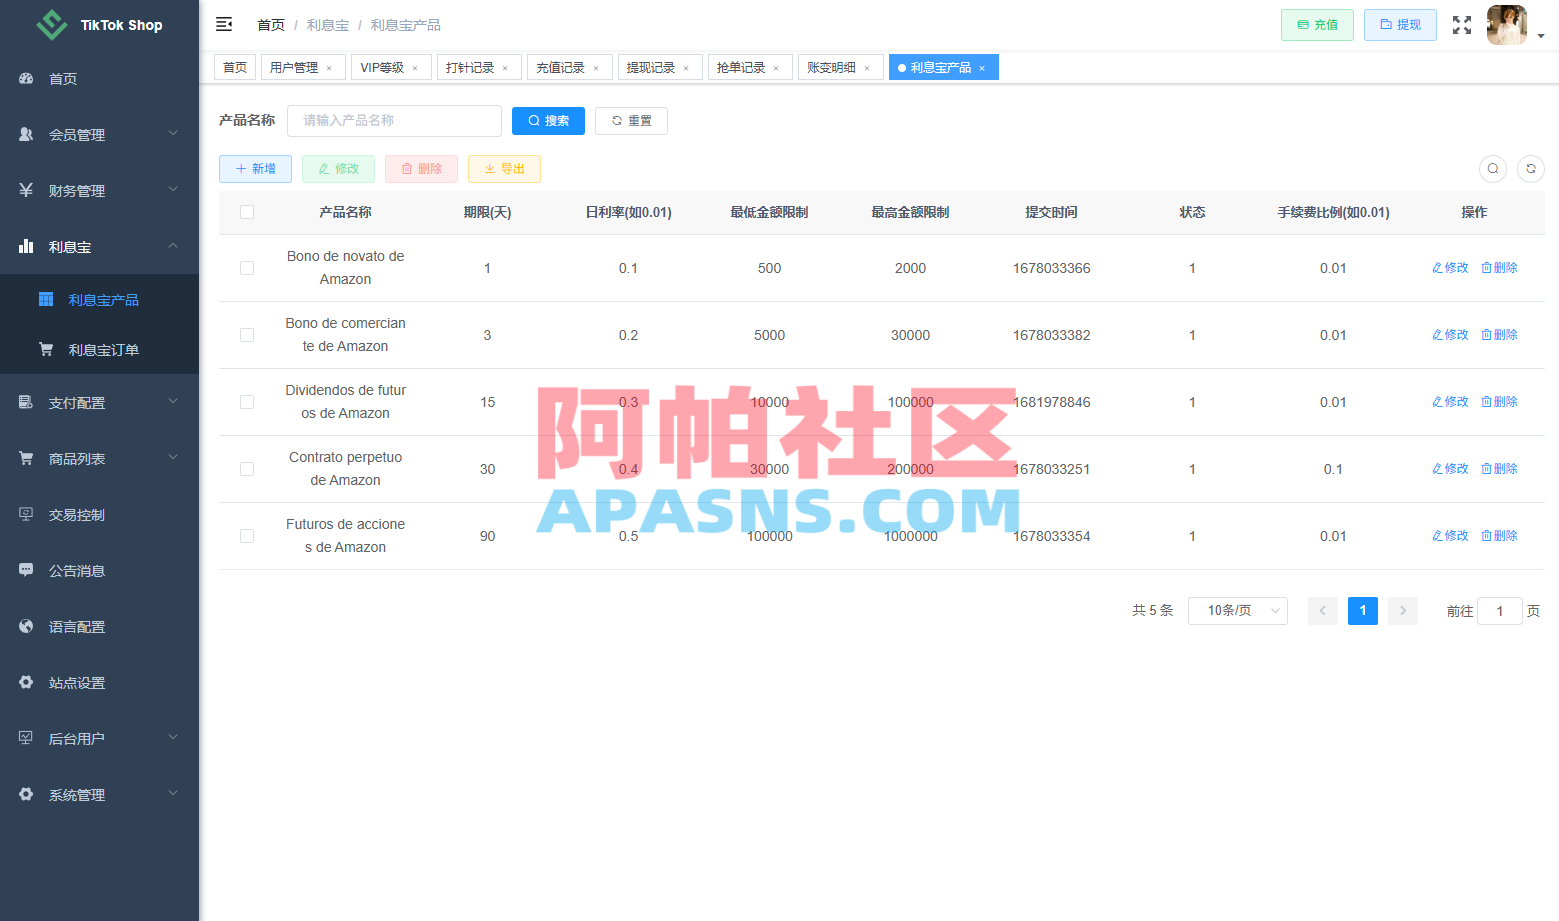Viewport: 1559px width, 921px height.
Task: Check the Bono de novato de Amazon row
Action: click(x=247, y=268)
